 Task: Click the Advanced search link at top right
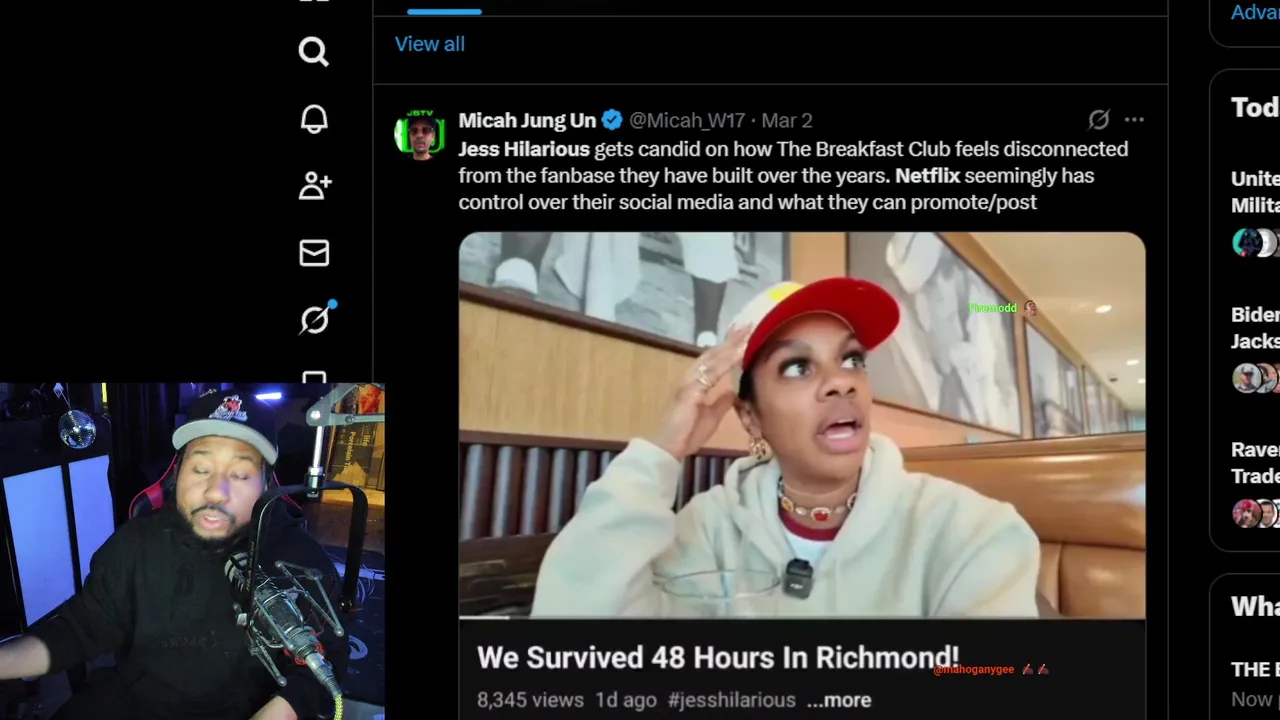[x=1255, y=12]
